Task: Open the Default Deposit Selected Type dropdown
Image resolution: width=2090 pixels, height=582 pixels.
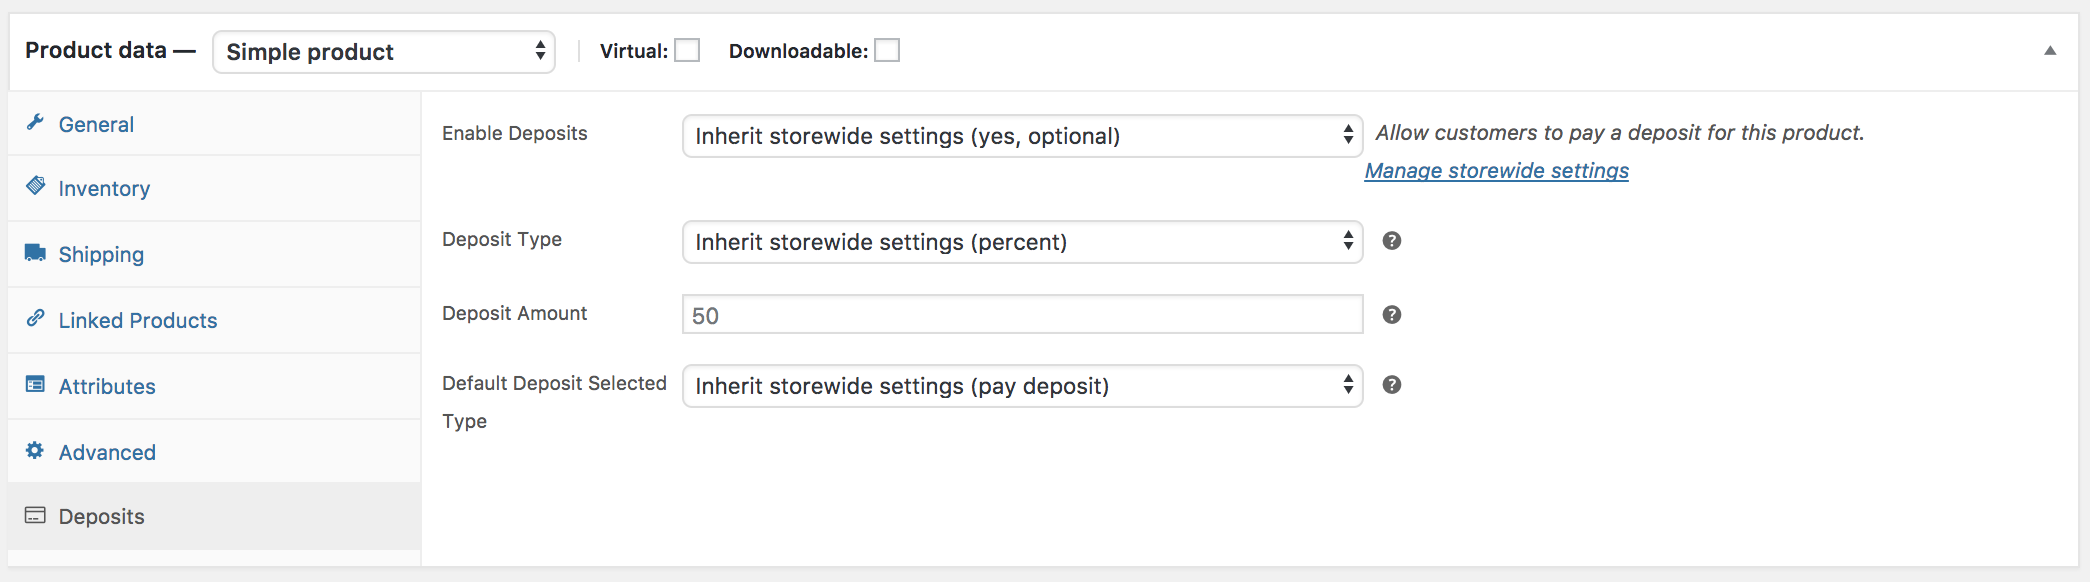Action: [x=1022, y=385]
